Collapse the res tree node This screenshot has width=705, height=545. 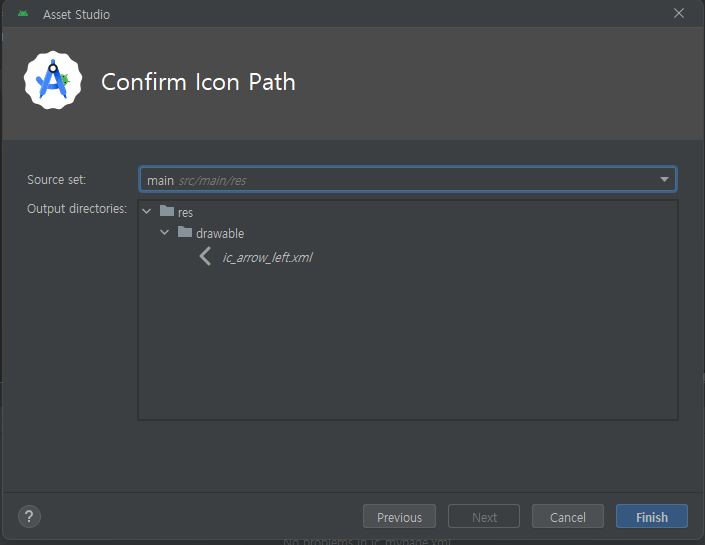pos(147,211)
